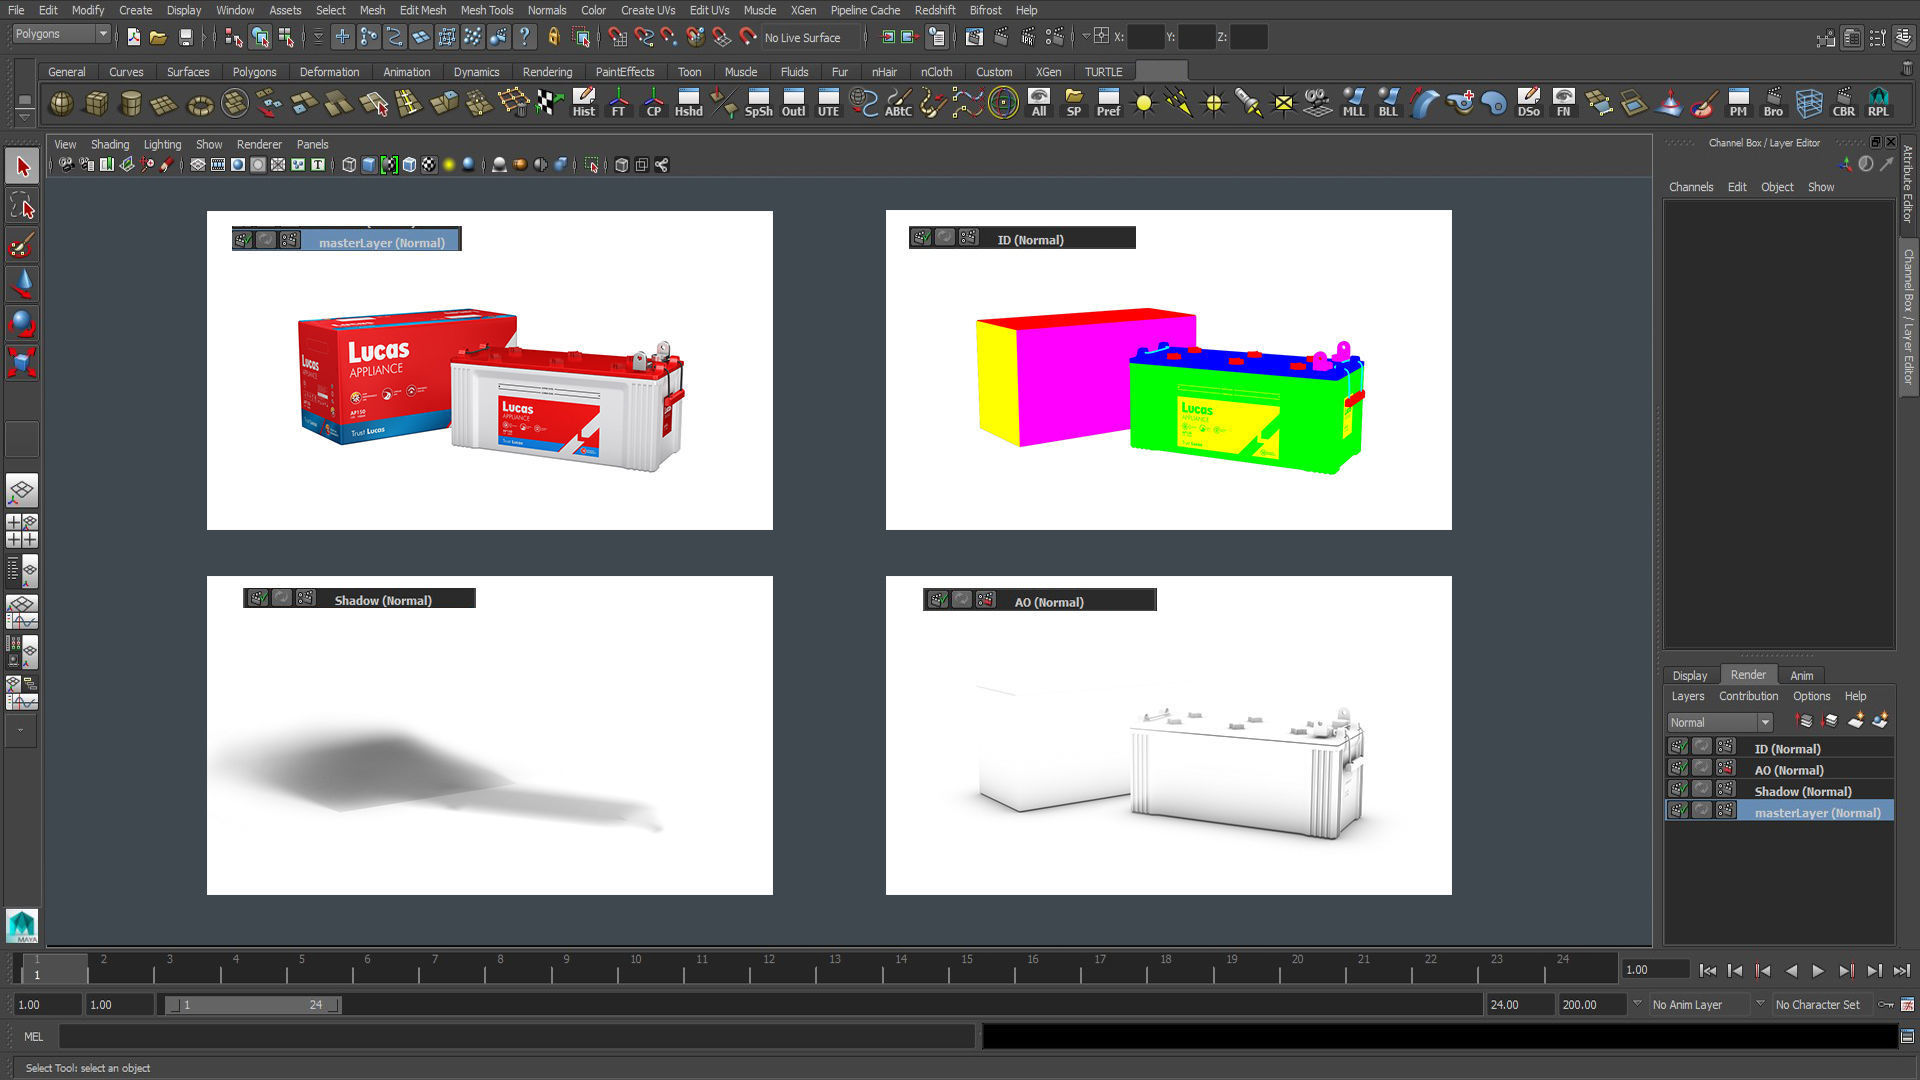Click frame 12 on the time slider
Image resolution: width=1920 pixels, height=1080 pixels.
(768, 968)
